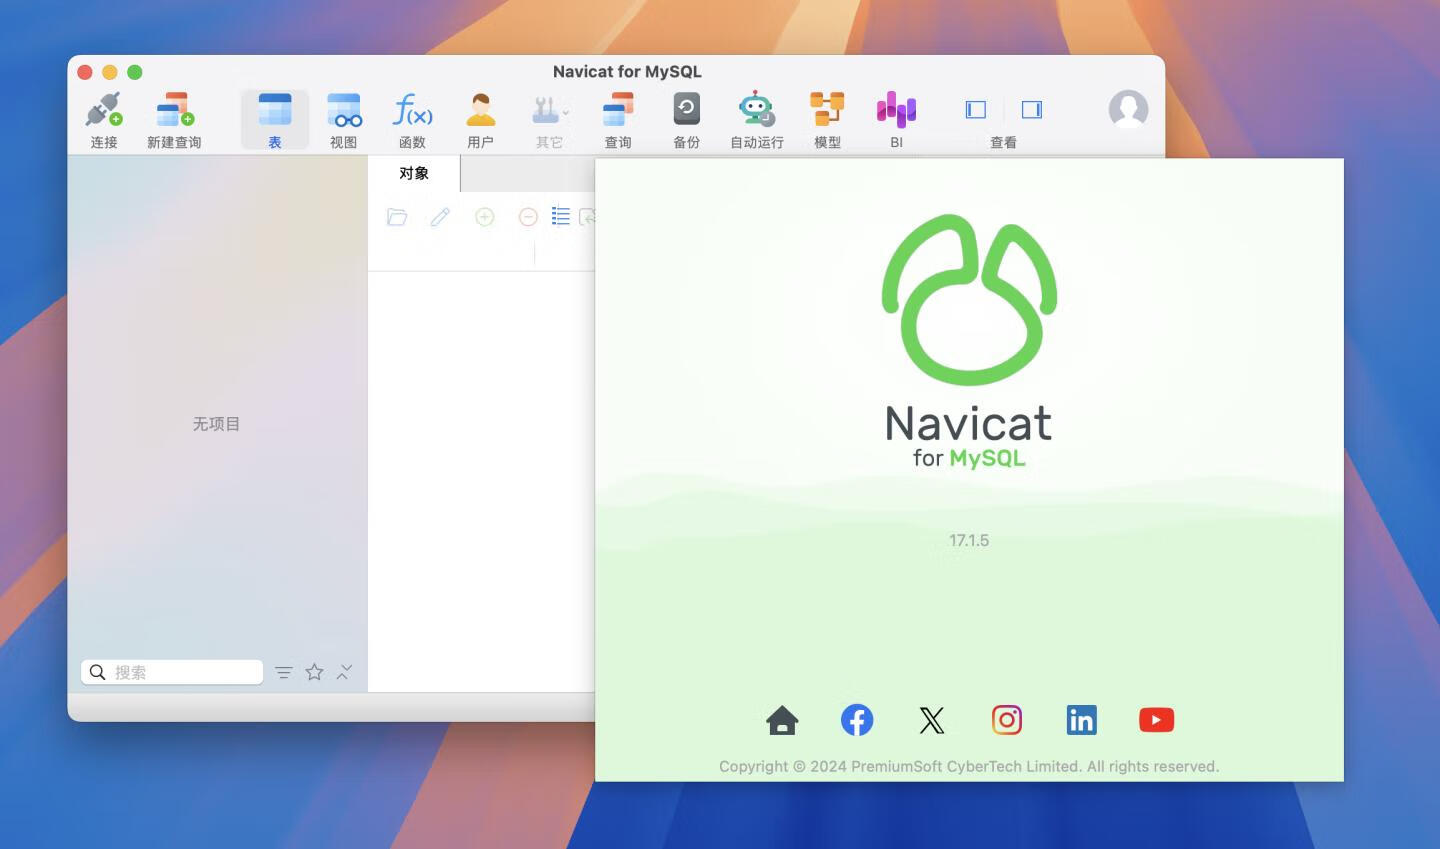The height and width of the screenshot is (849, 1440).
Task: Click the design table pencil icon
Action: pyautogui.click(x=440, y=217)
